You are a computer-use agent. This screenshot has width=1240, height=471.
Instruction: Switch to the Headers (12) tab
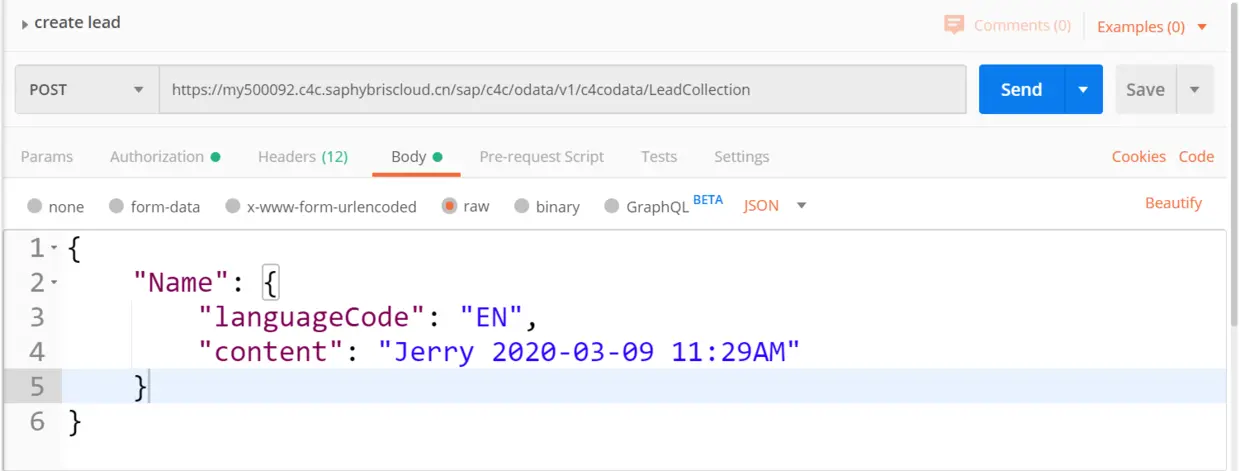pyautogui.click(x=302, y=157)
